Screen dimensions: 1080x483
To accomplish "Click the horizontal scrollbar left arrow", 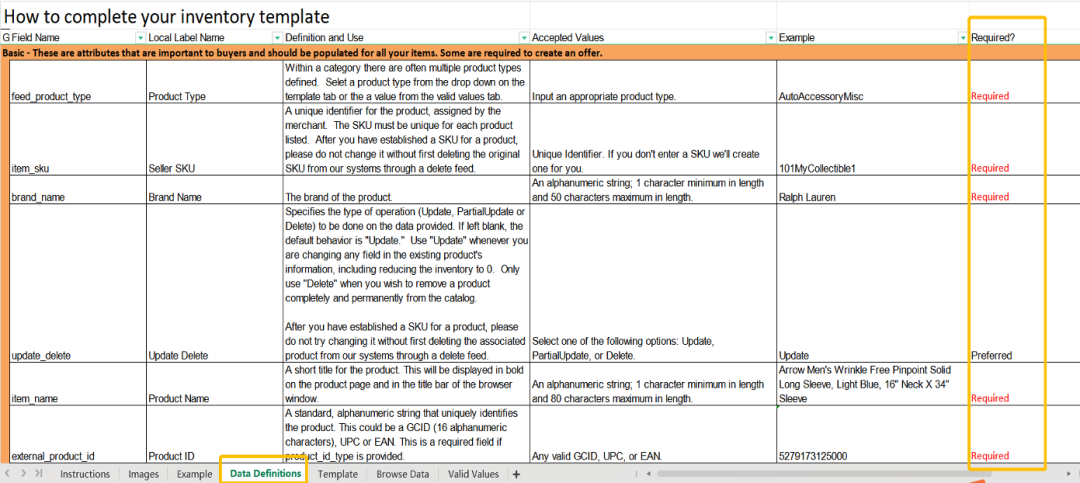I will [647, 474].
